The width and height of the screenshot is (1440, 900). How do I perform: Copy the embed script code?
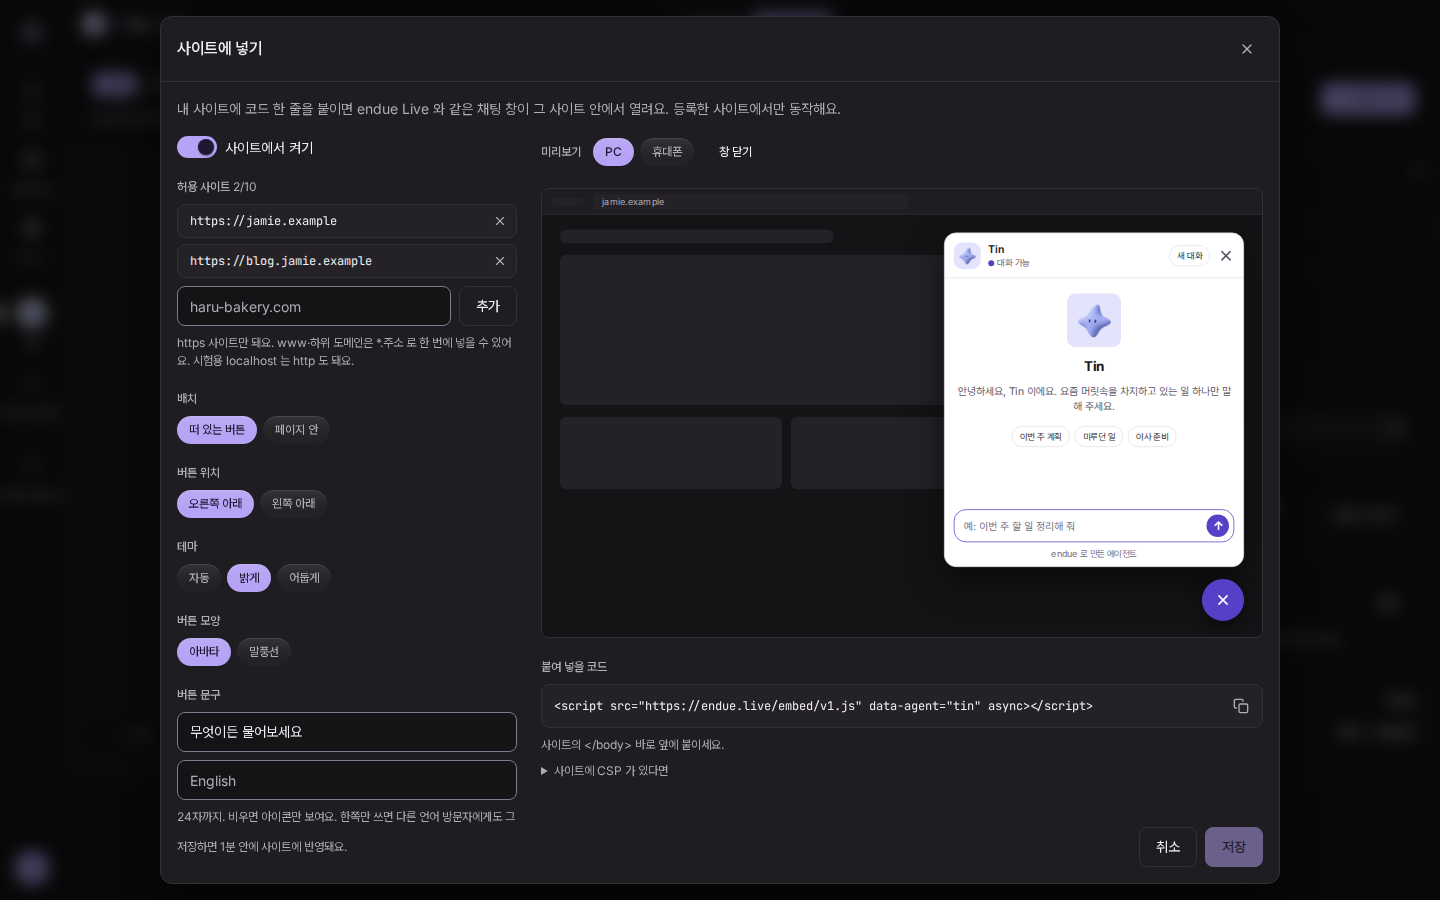pyautogui.click(x=1241, y=706)
